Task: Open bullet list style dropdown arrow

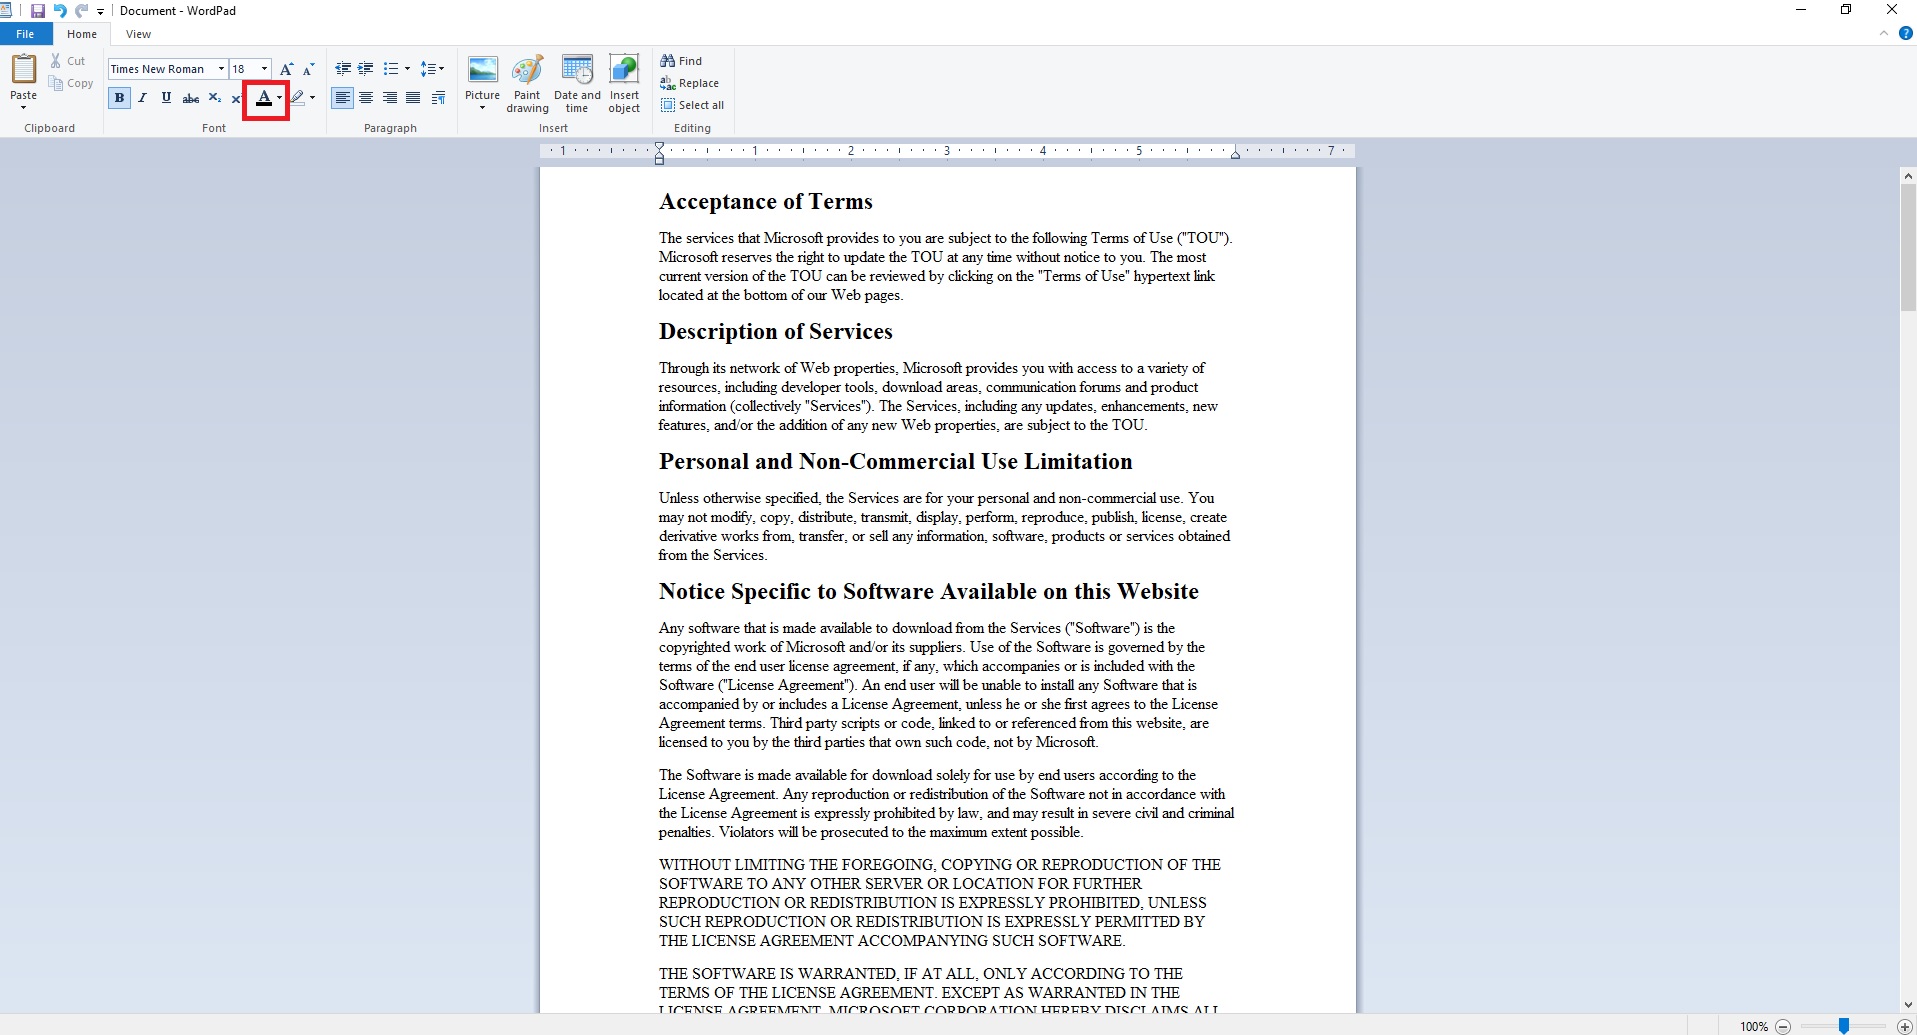Action: pyautogui.click(x=407, y=69)
